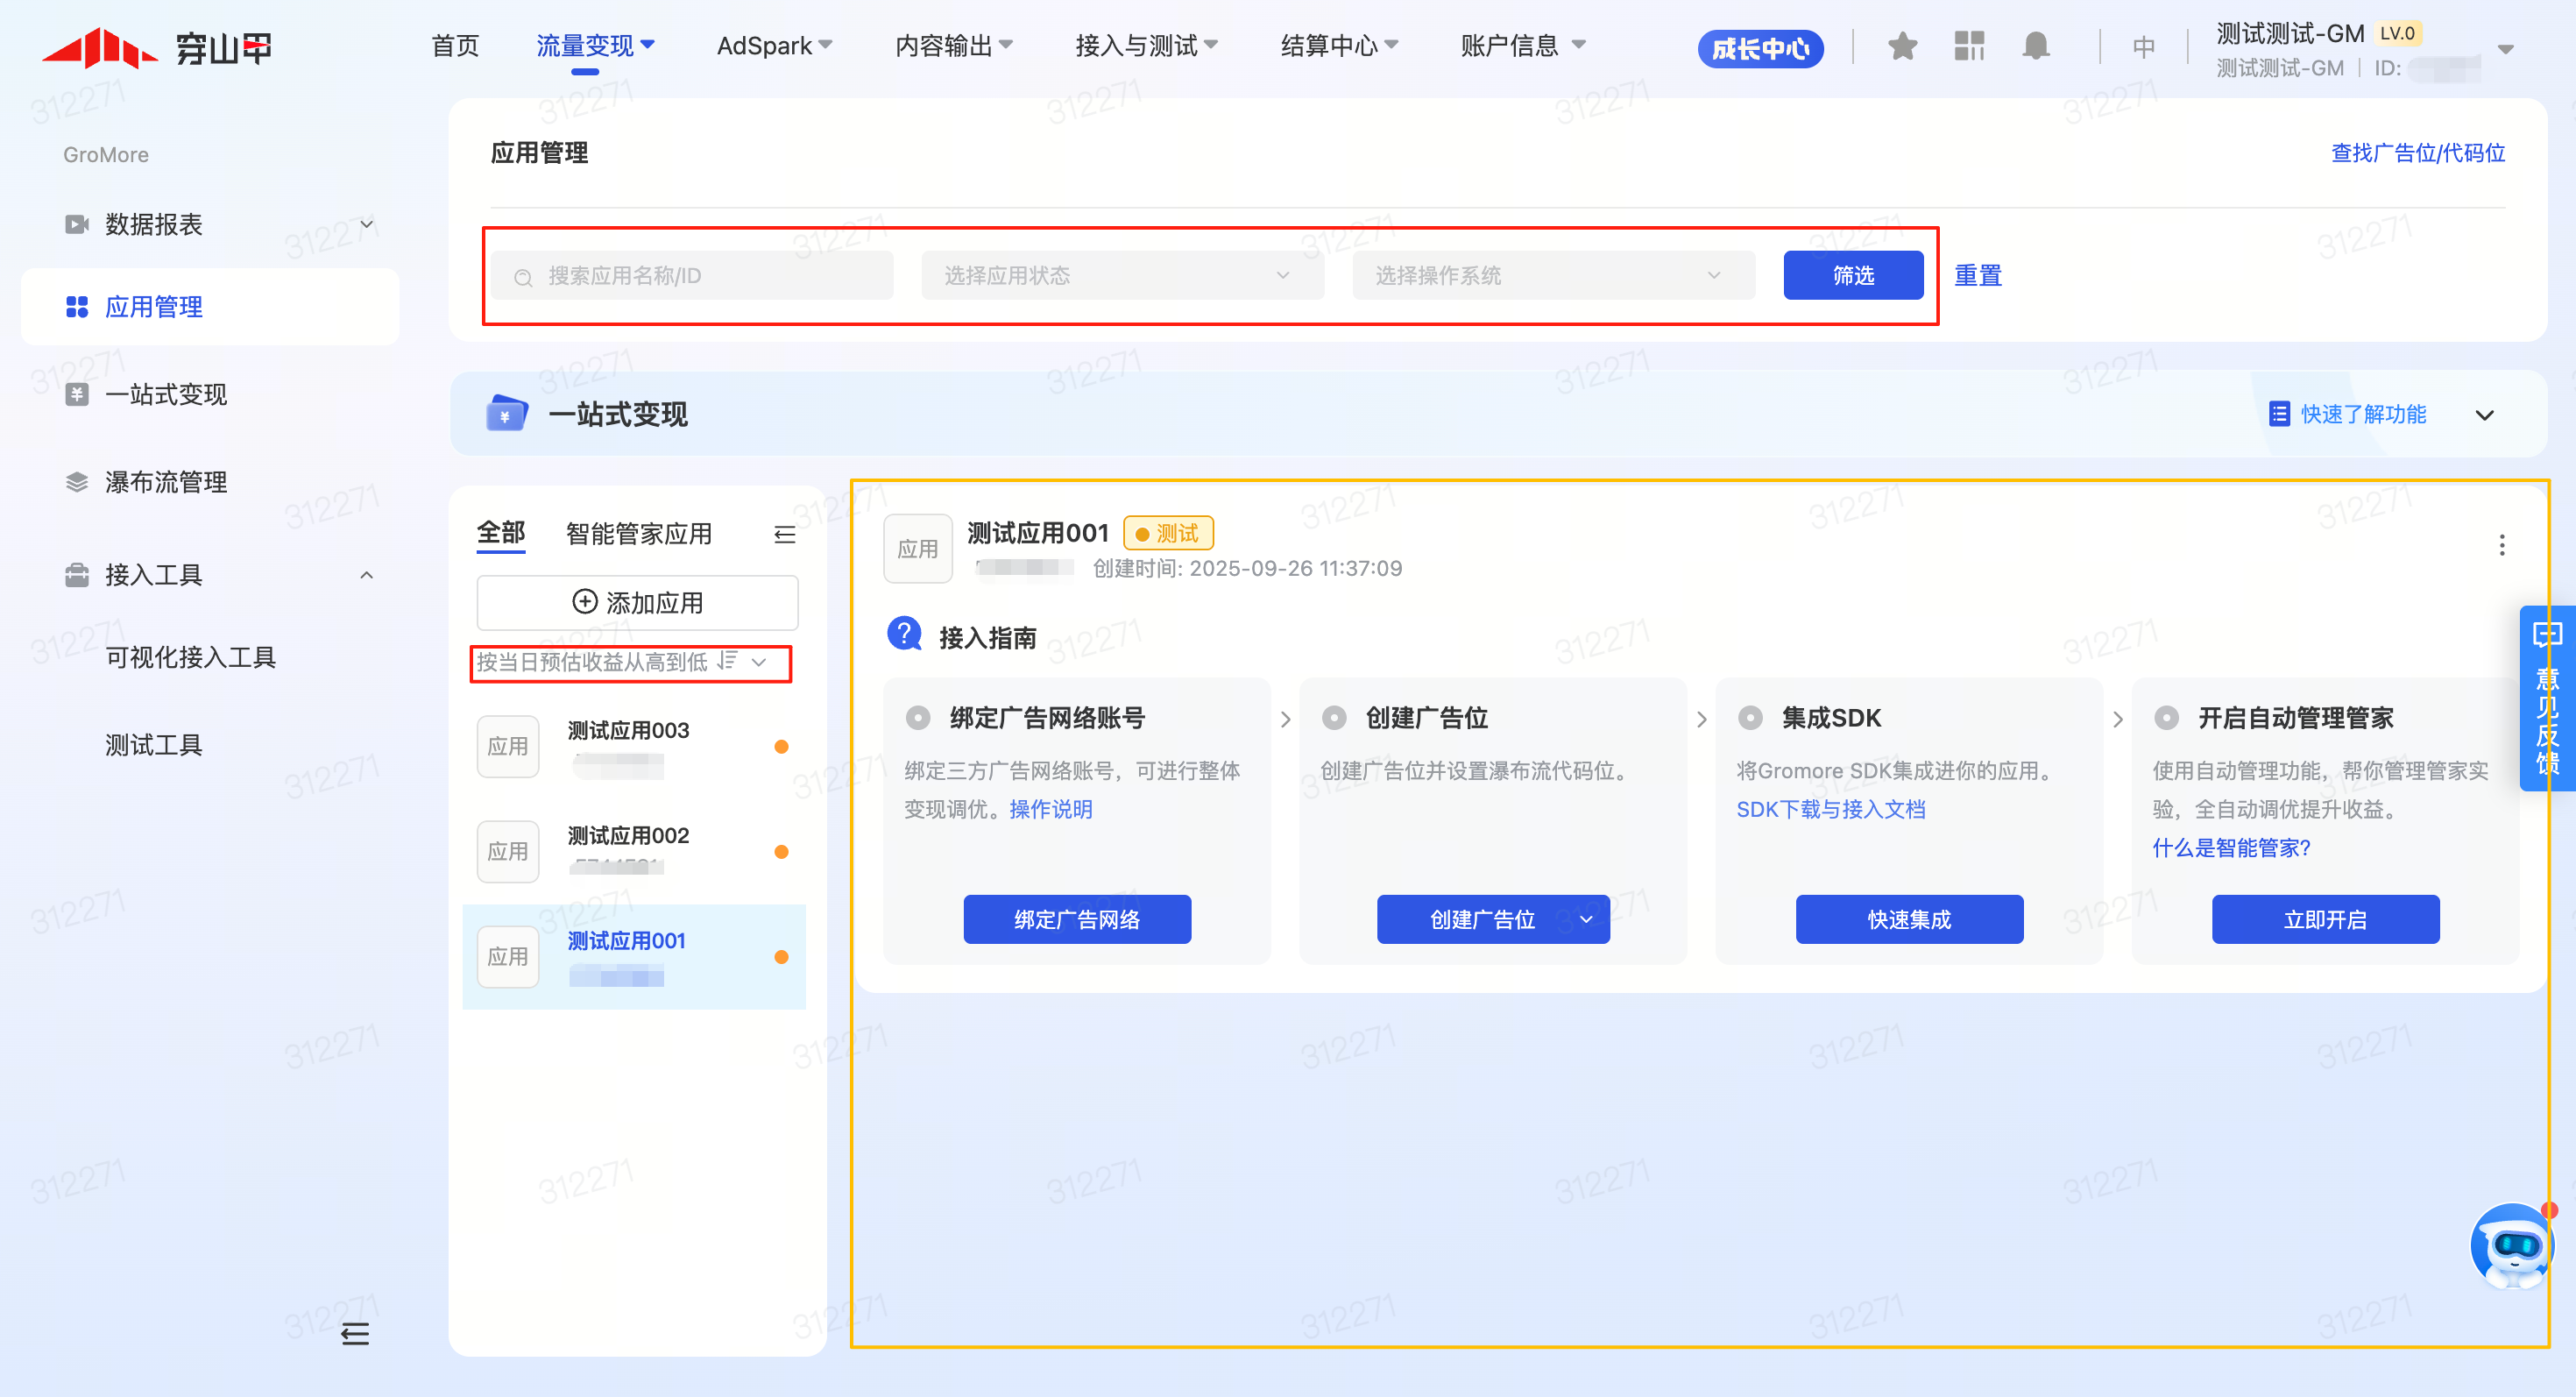Click the 接入指南 question mark icon

[905, 634]
